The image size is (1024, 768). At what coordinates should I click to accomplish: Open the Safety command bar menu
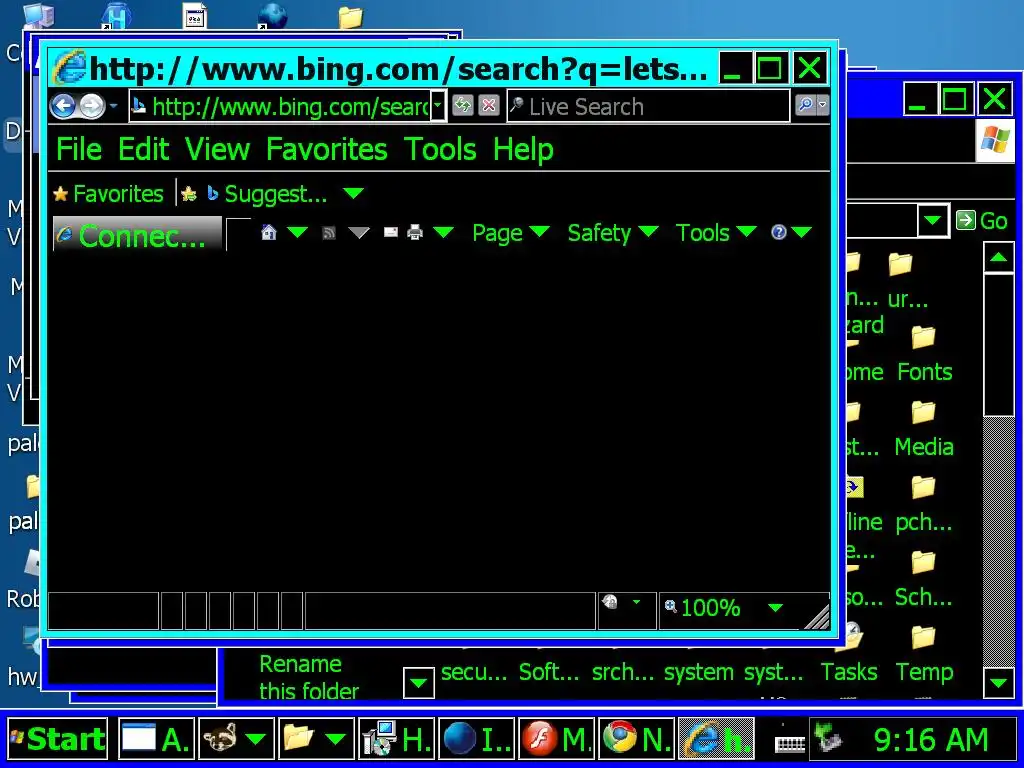click(x=613, y=233)
